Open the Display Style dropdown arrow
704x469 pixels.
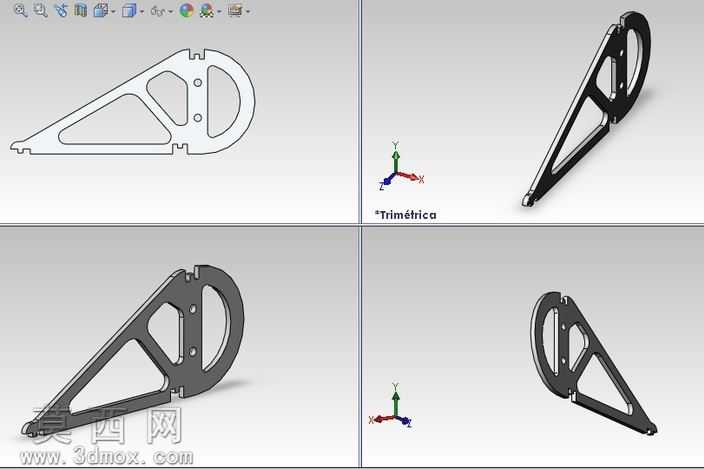142,11
